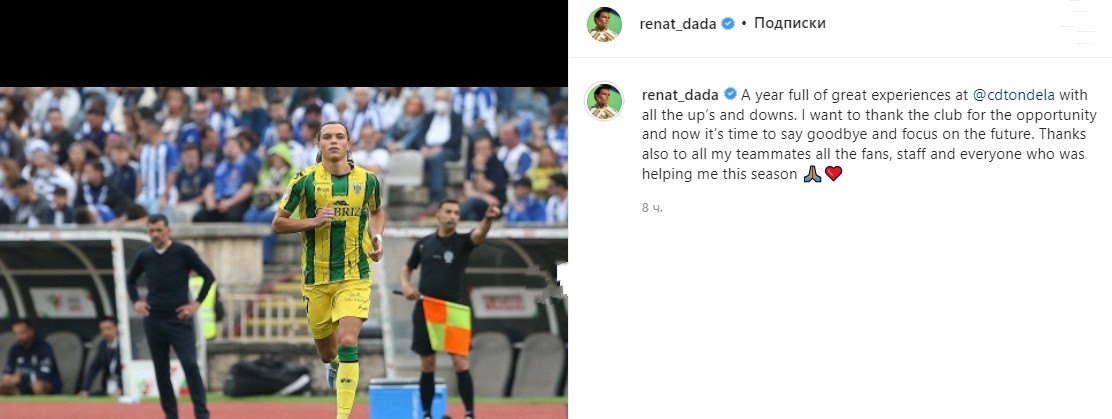This screenshot has height=419, width=1112.
Task: Click the praying hands emoji
Action: (813, 174)
